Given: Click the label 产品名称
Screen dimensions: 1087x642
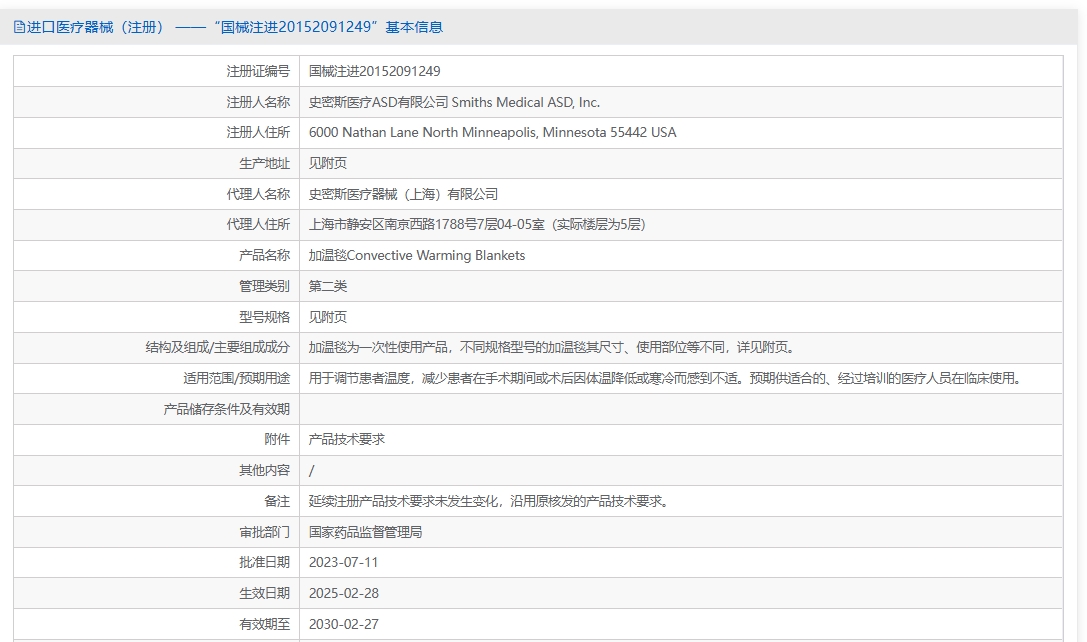Looking at the screenshot, I should [x=264, y=255].
